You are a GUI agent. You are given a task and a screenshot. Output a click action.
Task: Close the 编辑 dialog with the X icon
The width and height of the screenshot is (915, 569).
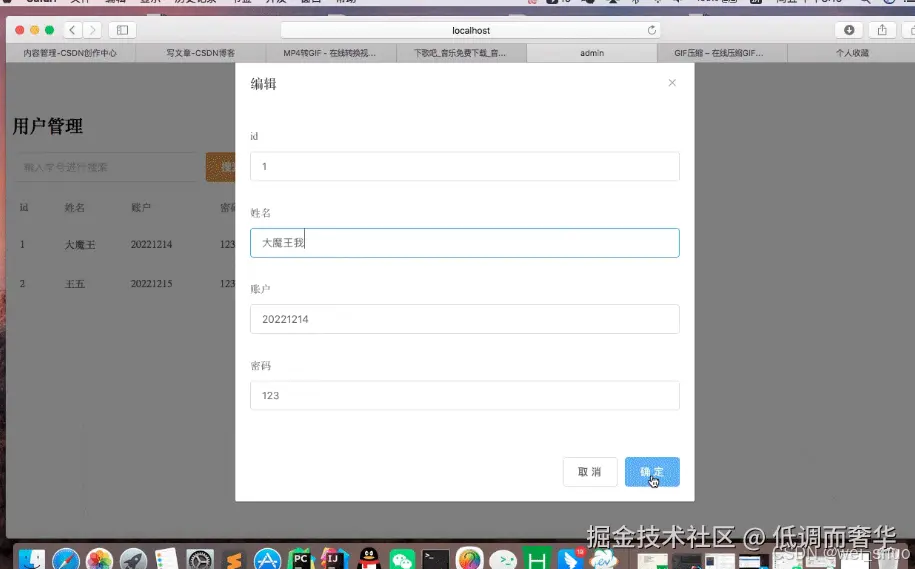(672, 83)
